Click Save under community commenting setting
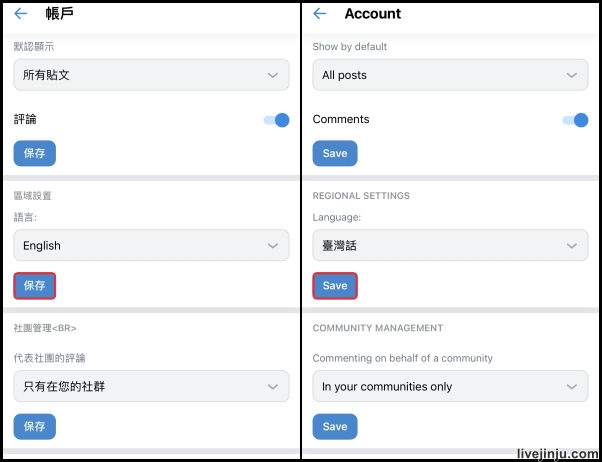Screen dimensions: 602x462 click(x=335, y=427)
